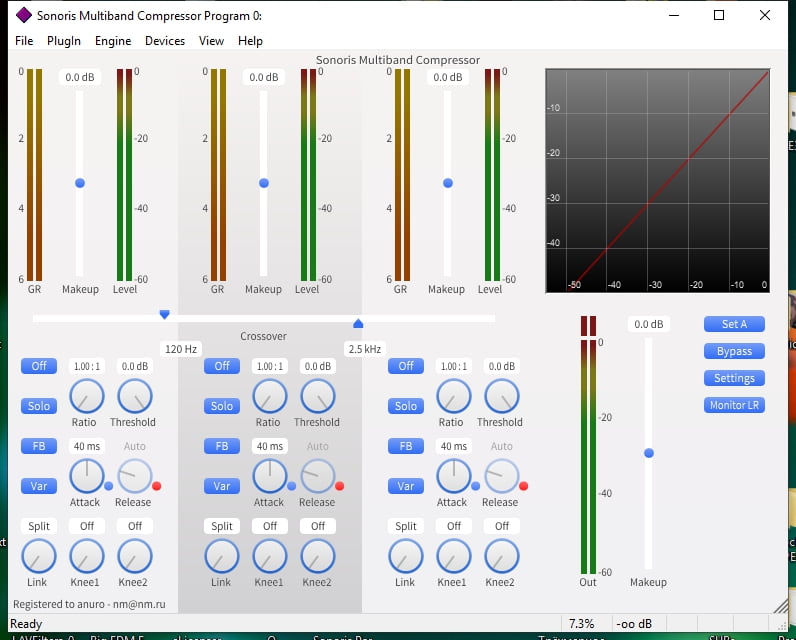Image resolution: width=796 pixels, height=640 pixels.
Task: Click the purple diamond title bar icon
Action: [x=23, y=15]
